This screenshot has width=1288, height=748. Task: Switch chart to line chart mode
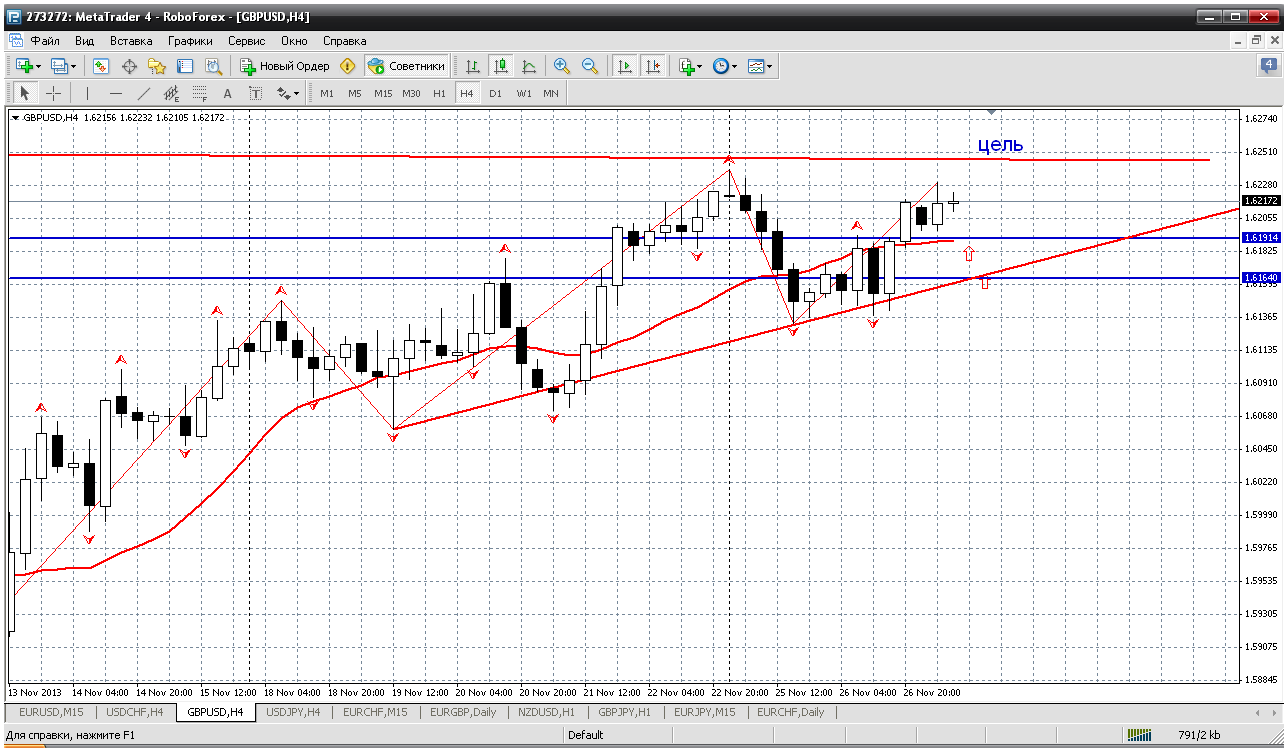[529, 66]
